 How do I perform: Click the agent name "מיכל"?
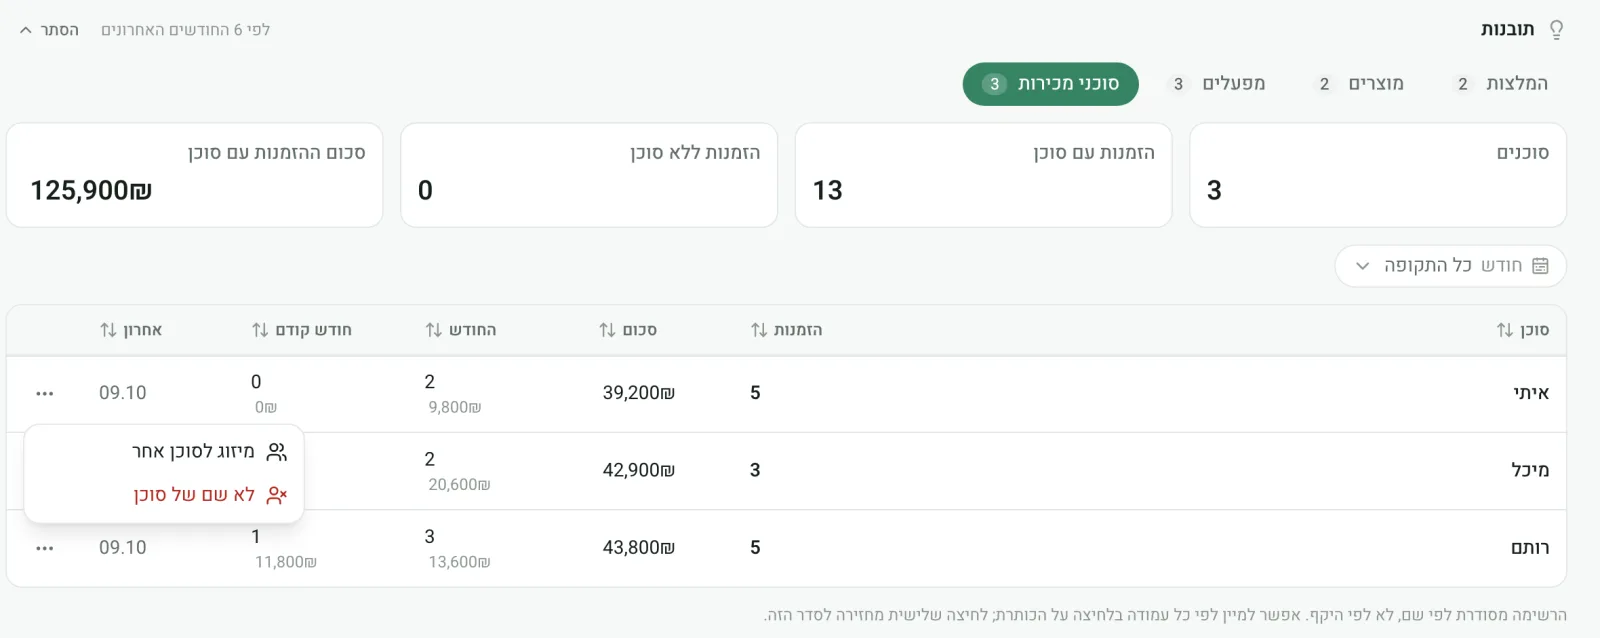click(1530, 470)
